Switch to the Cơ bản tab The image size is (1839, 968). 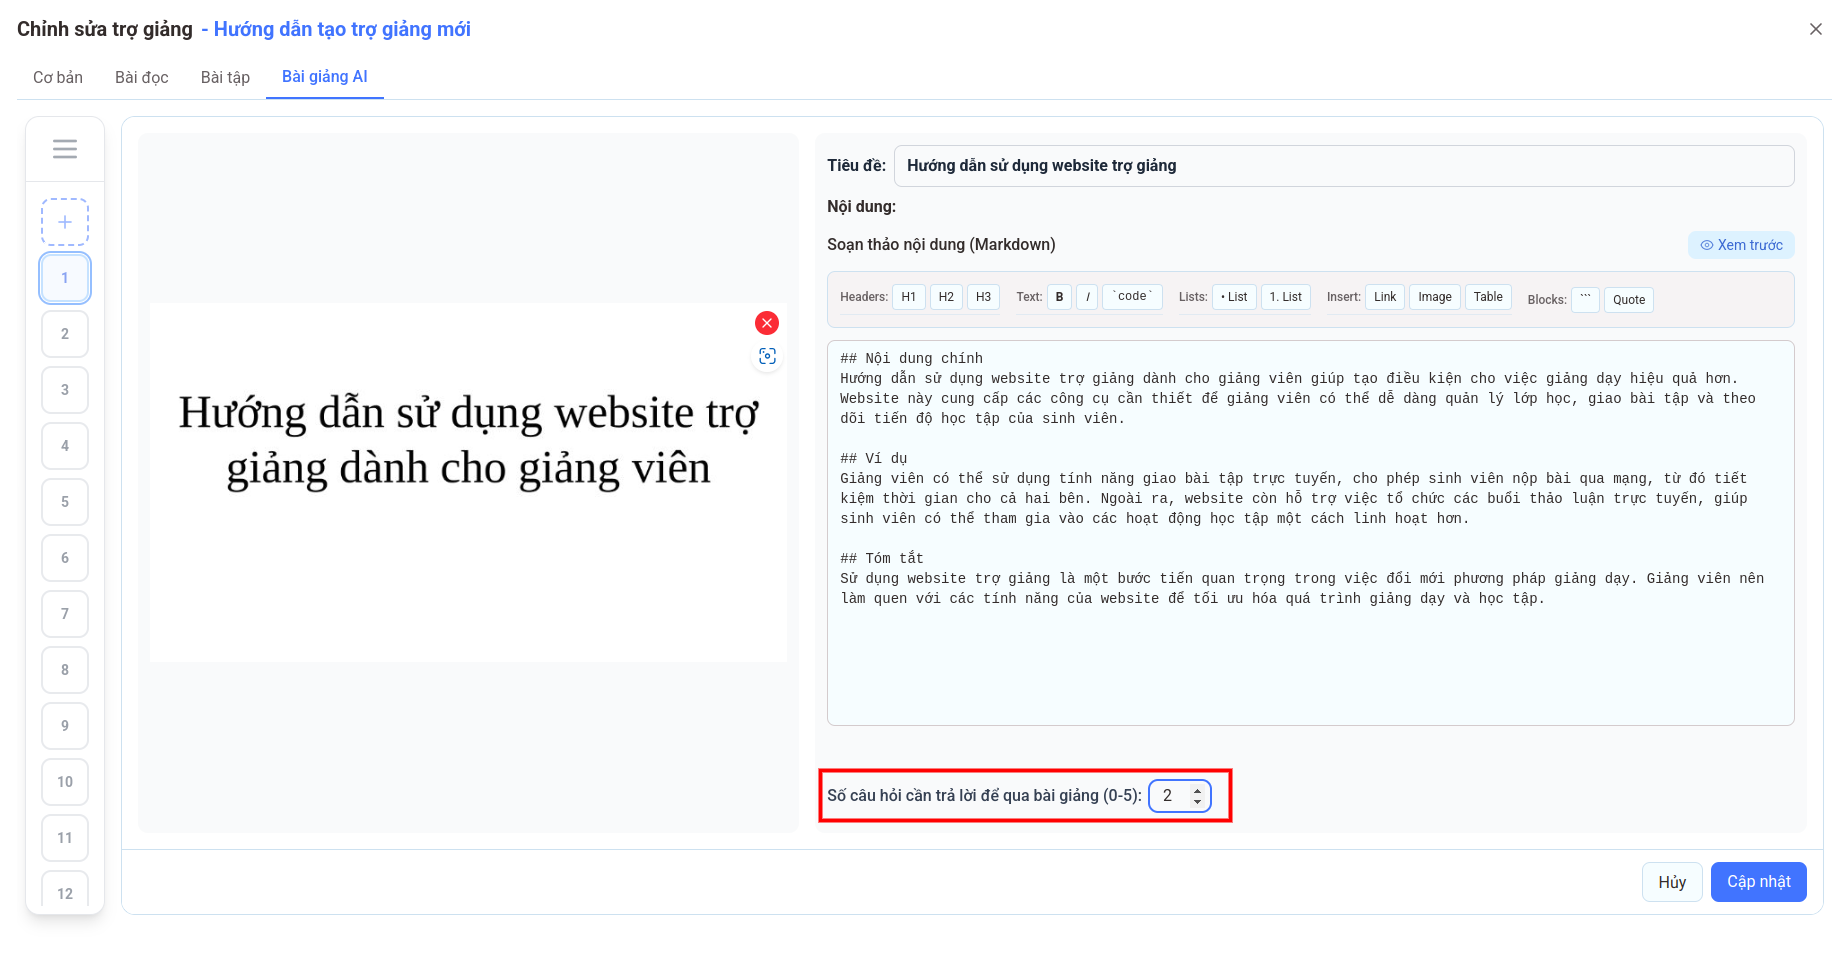pos(57,76)
